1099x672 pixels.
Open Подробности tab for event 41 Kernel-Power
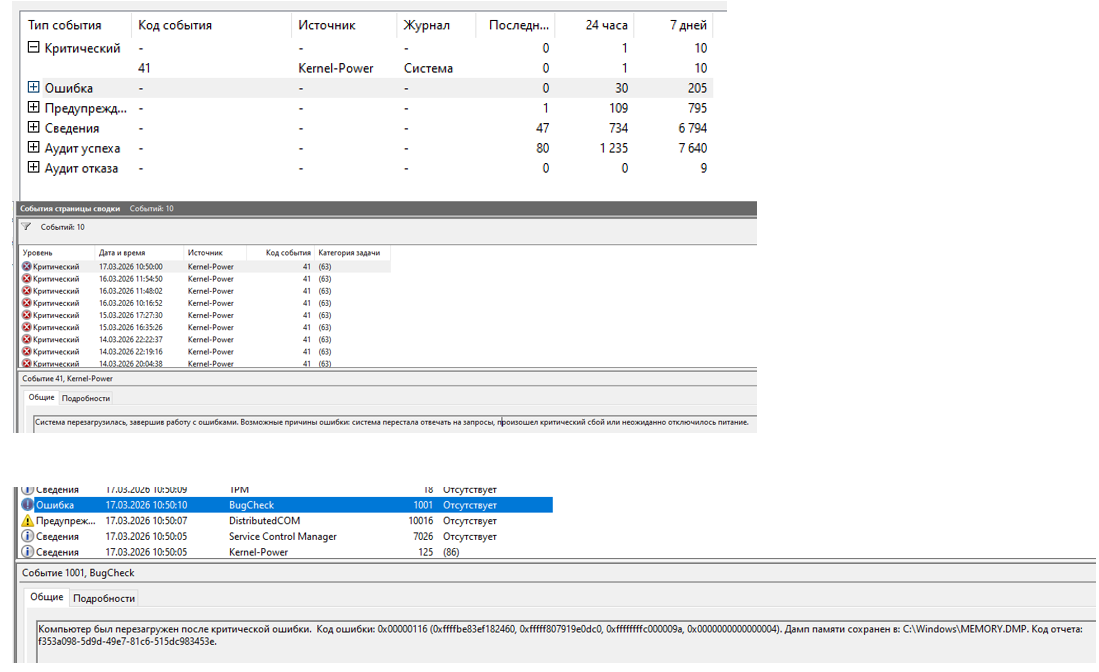coord(86,398)
